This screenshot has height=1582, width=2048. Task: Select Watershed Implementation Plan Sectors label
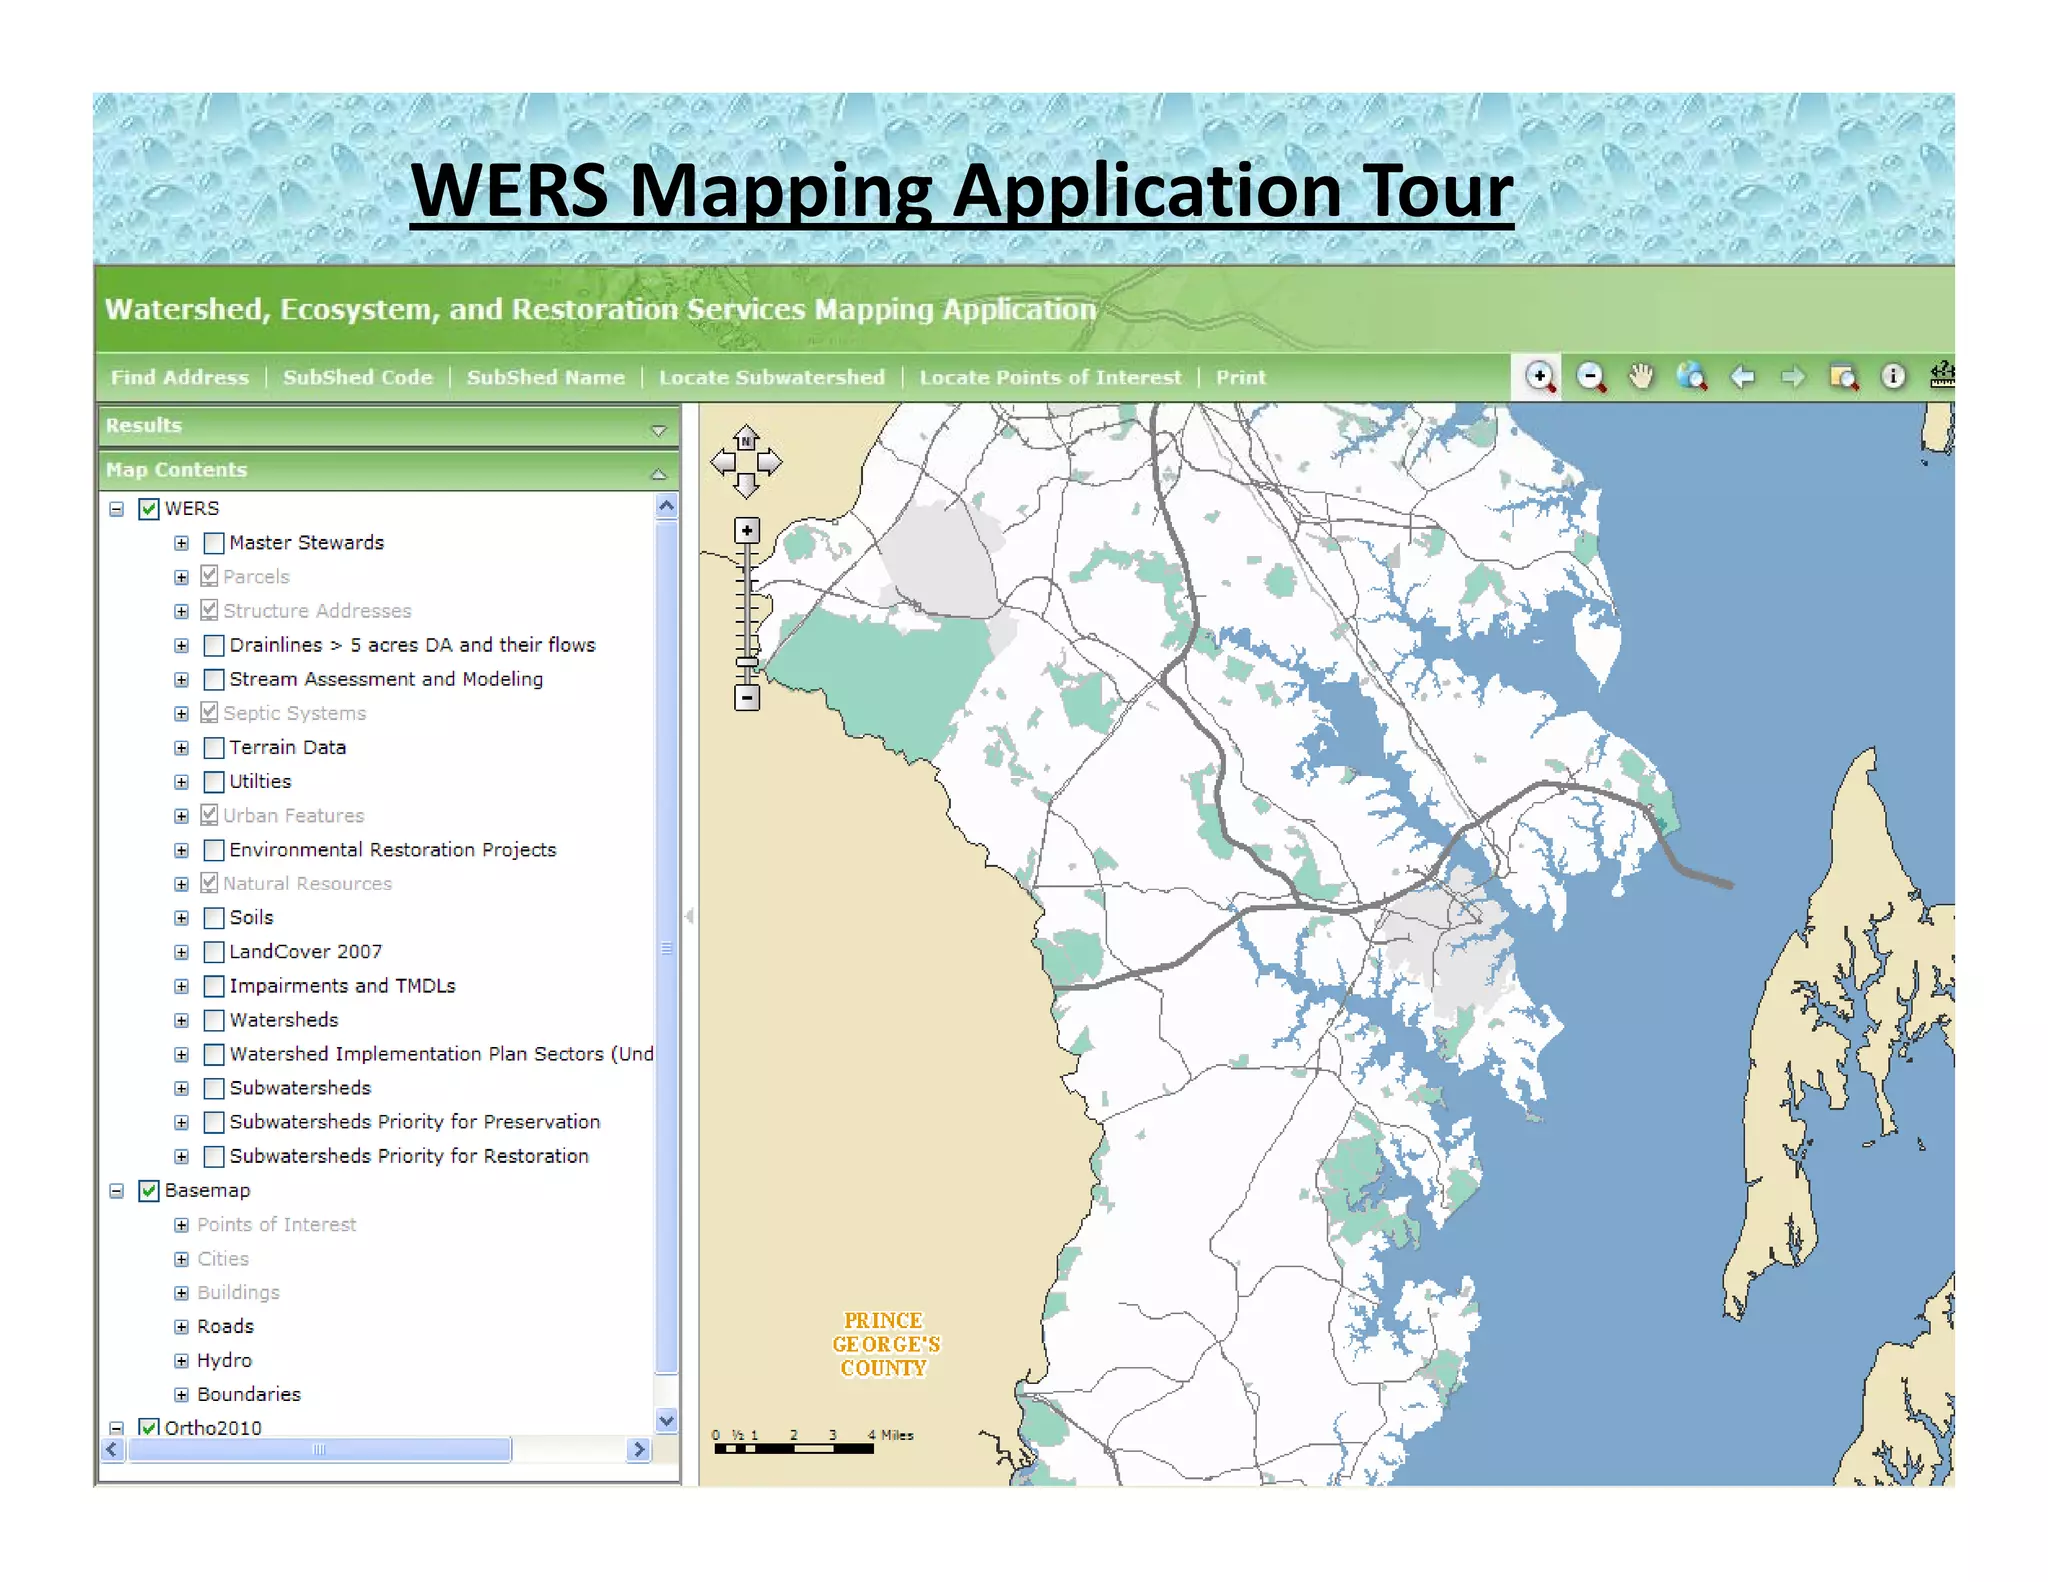click(x=441, y=1054)
